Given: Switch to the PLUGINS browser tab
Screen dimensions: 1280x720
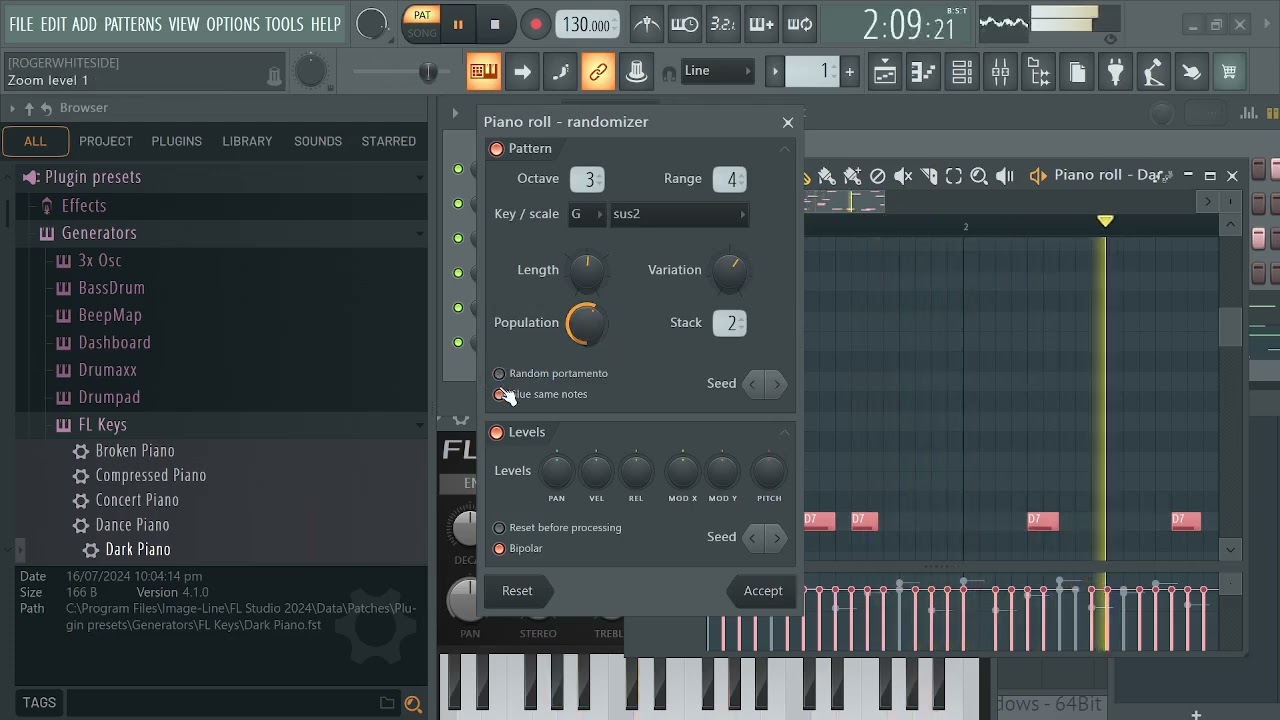Looking at the screenshot, I should 176,142.
